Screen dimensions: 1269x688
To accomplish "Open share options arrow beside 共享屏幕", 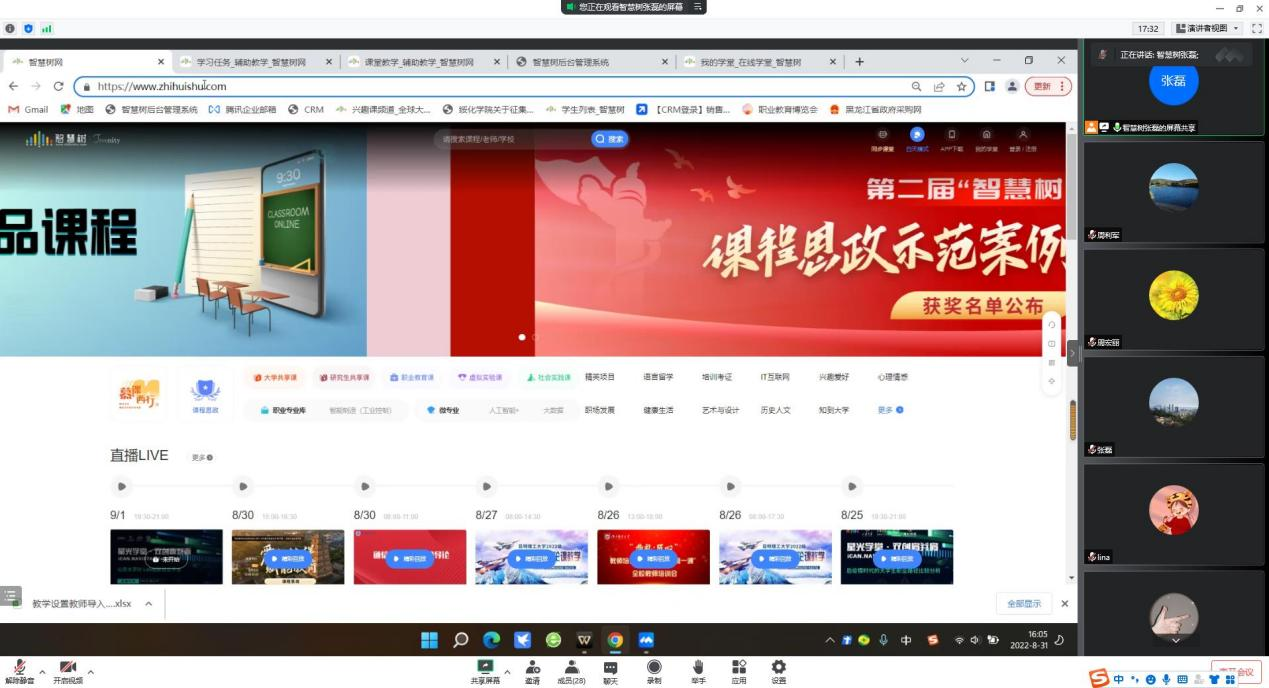I will (507, 671).
